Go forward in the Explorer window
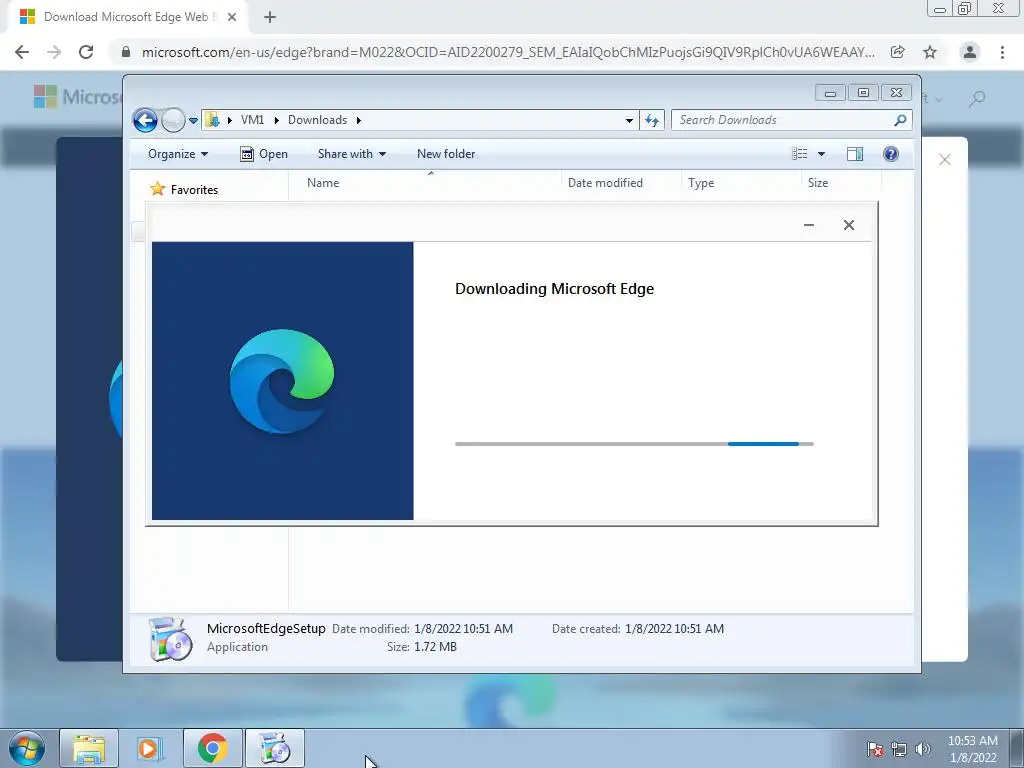 (173, 120)
